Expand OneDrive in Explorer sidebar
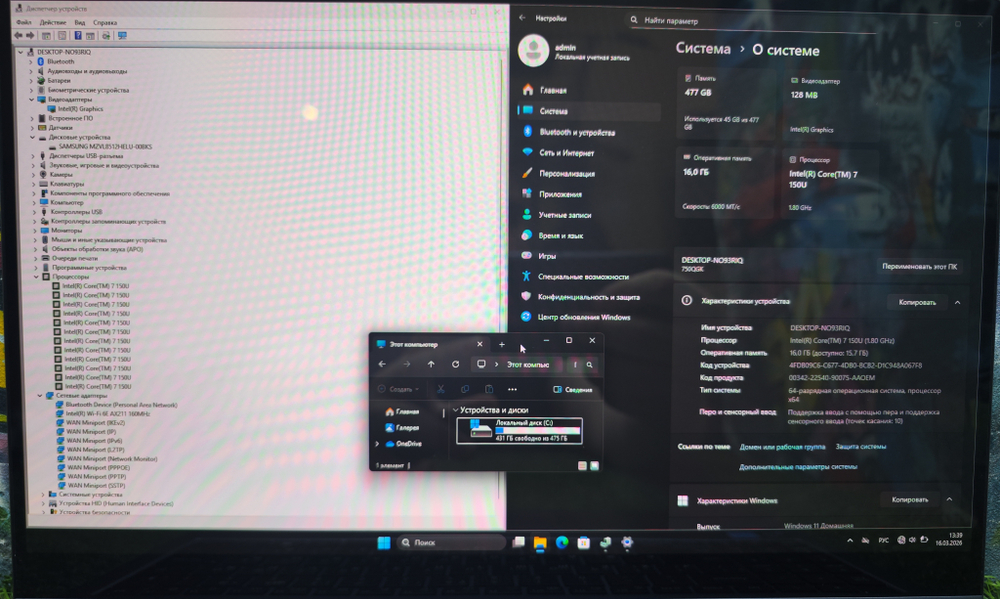Image resolution: width=1000 pixels, height=599 pixels. 377,444
